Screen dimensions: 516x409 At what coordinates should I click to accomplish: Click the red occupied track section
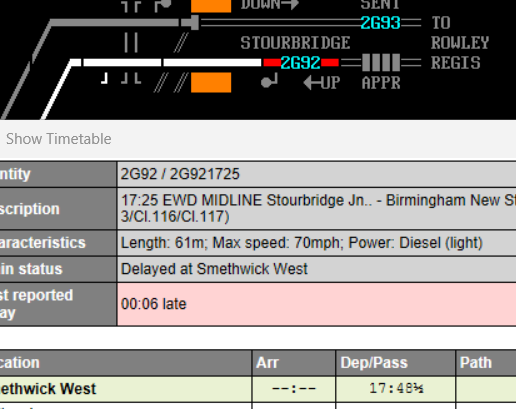pyautogui.click(x=272, y=63)
